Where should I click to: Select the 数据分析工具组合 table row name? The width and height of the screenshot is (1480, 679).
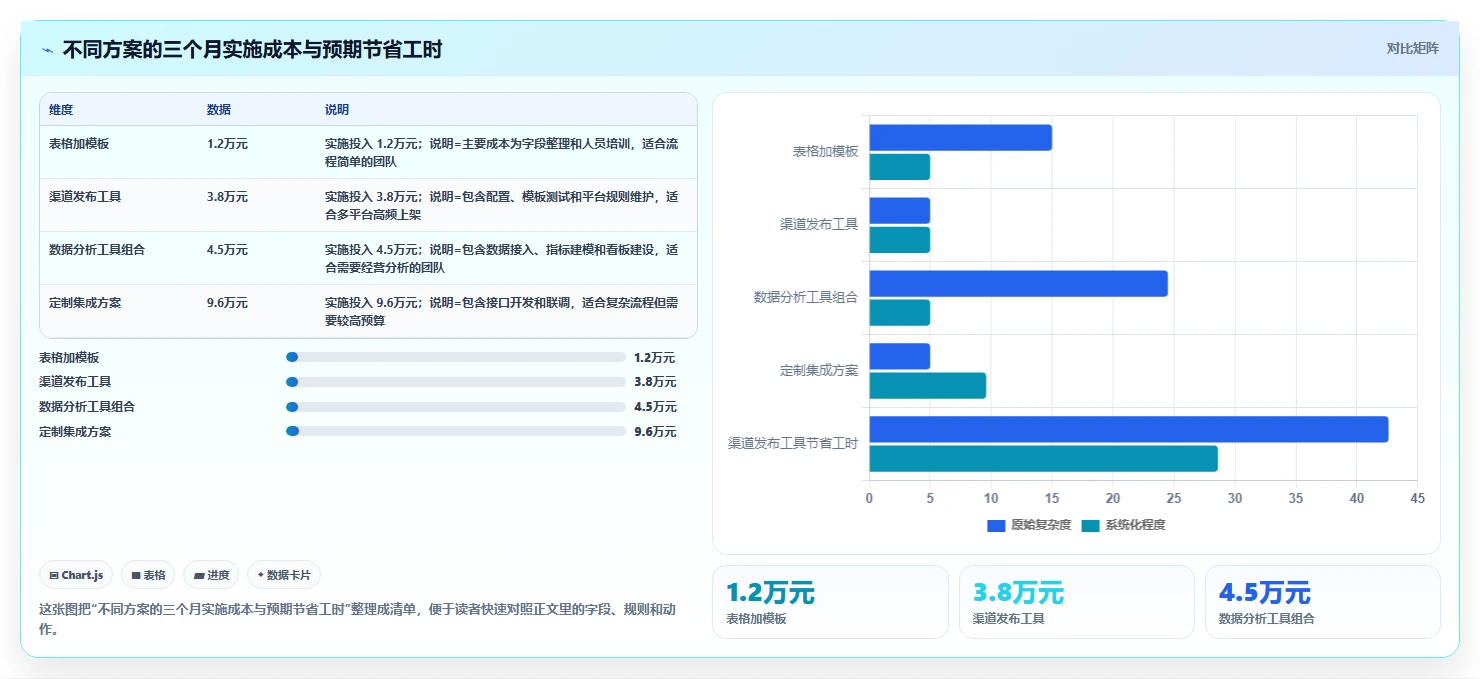97,250
